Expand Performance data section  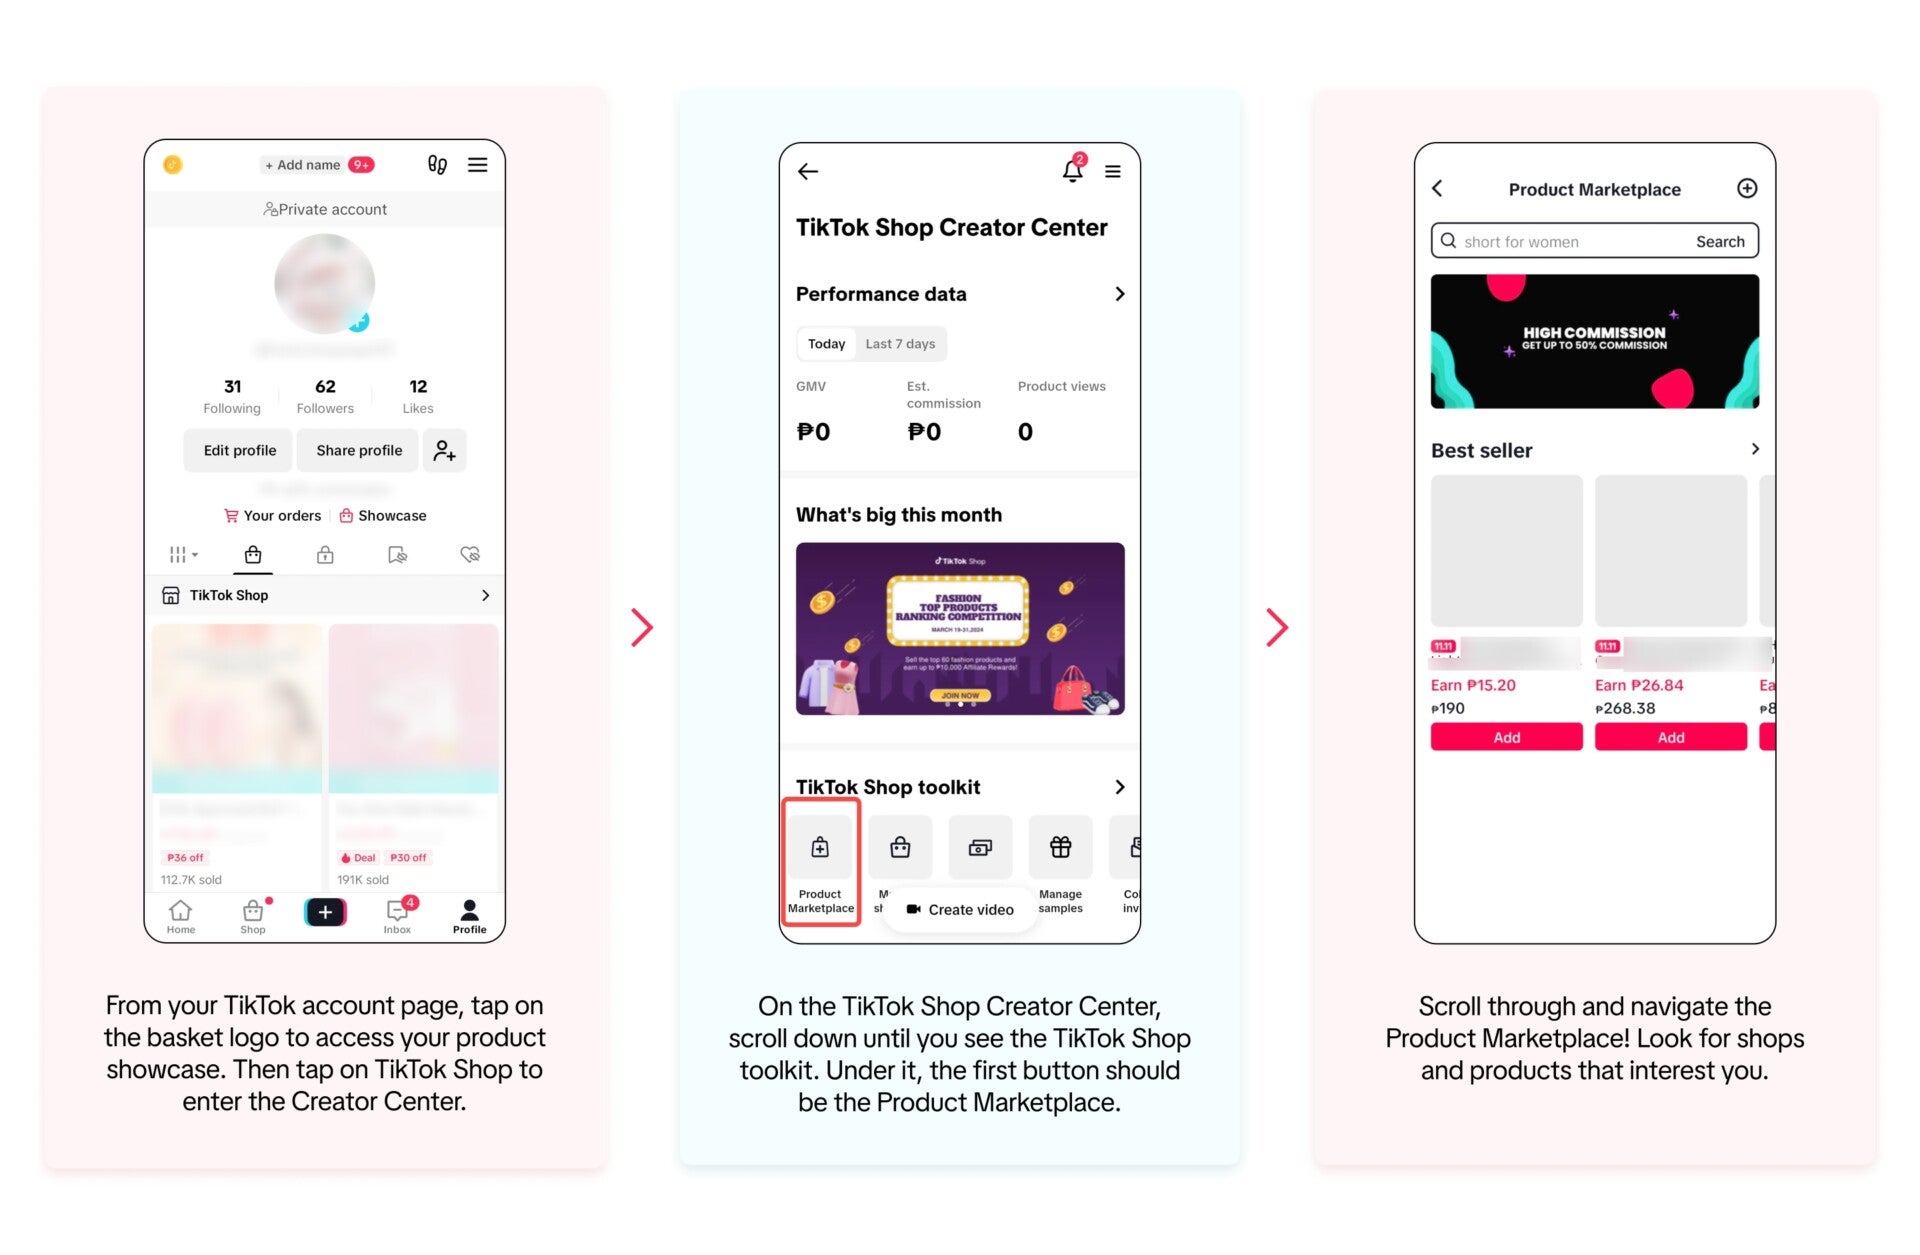(x=1119, y=294)
